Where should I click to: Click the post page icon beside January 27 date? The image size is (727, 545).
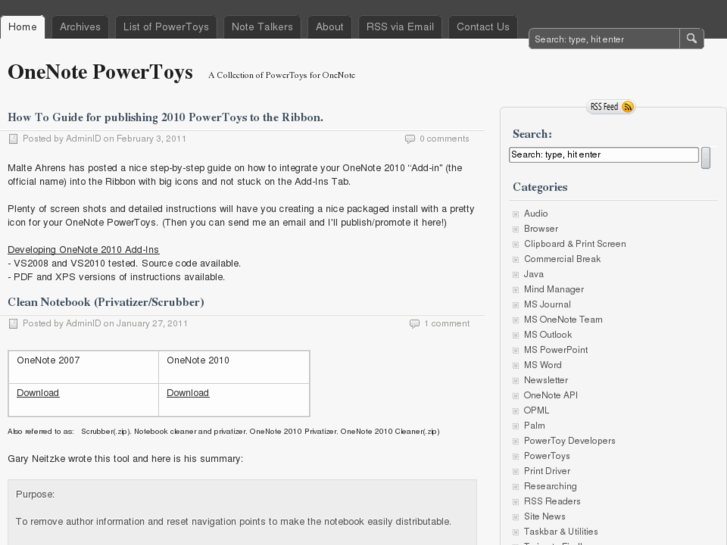pos(13,323)
